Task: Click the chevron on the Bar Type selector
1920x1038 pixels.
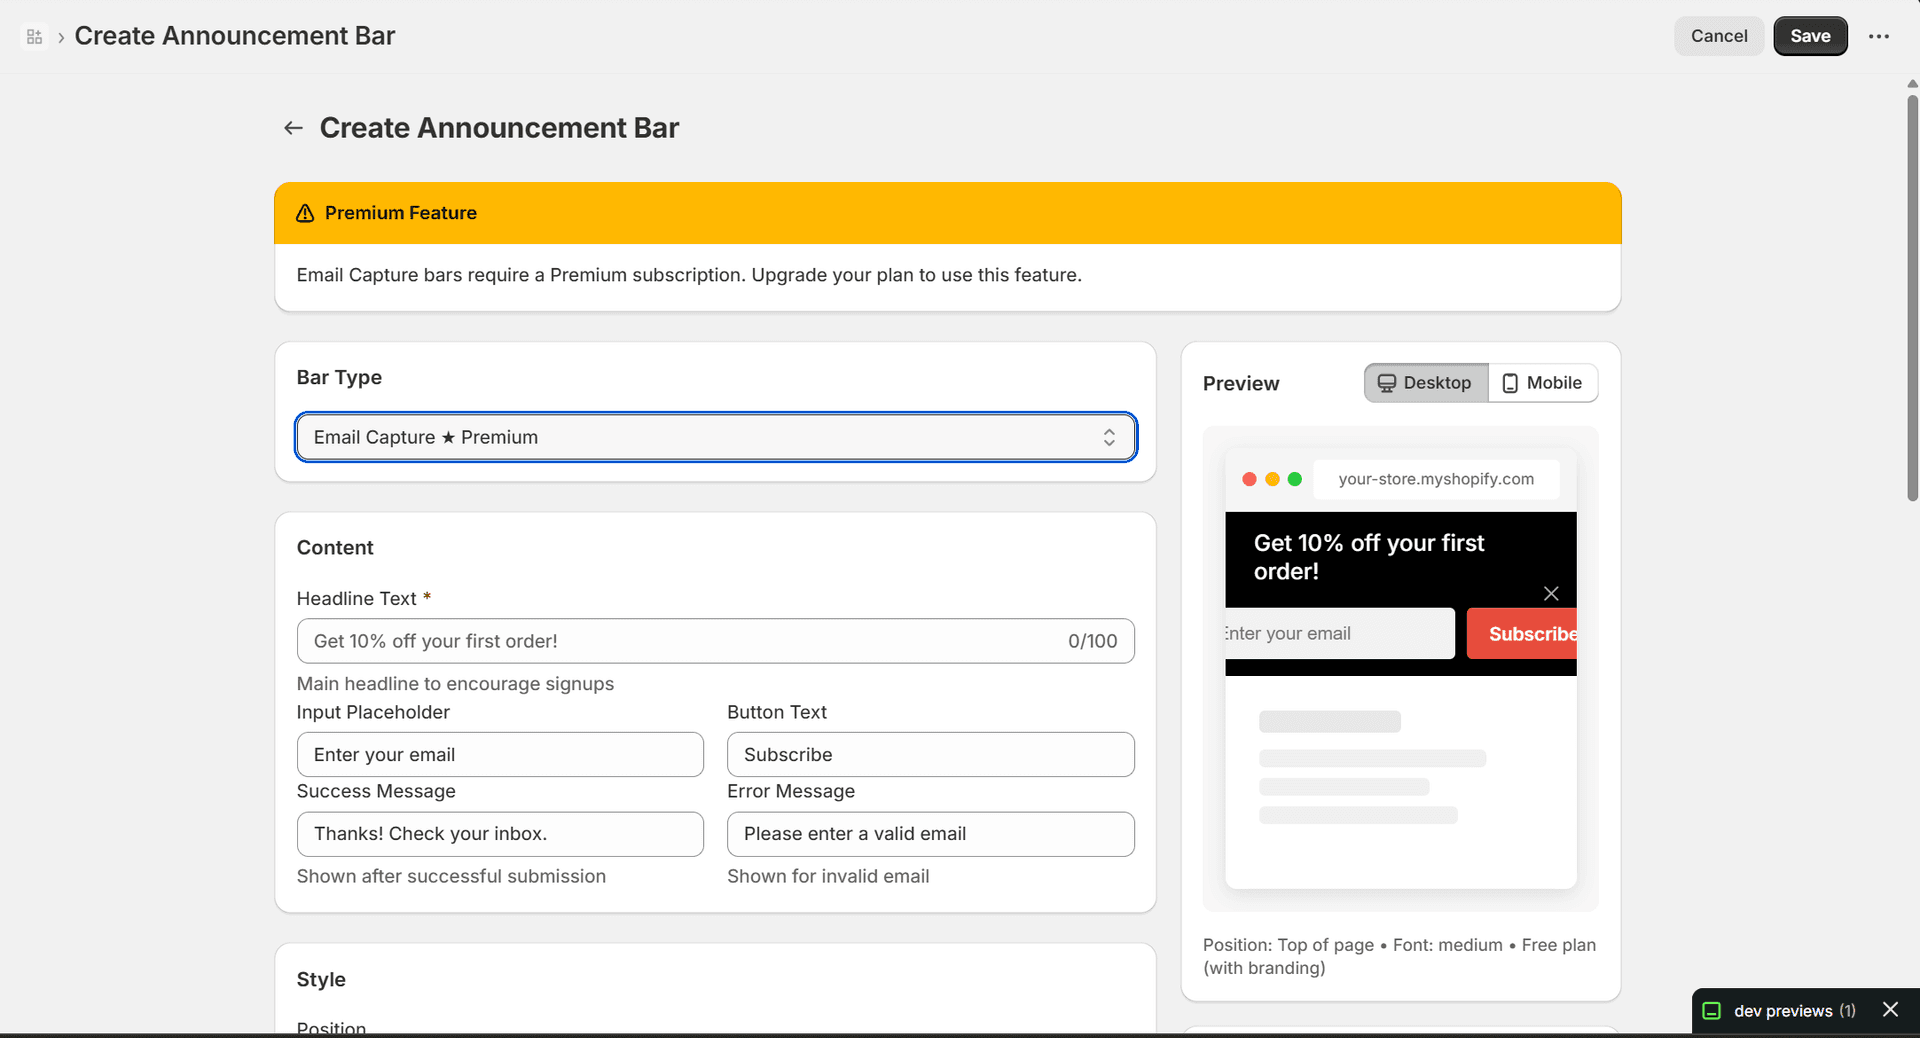Action: click(x=1109, y=437)
